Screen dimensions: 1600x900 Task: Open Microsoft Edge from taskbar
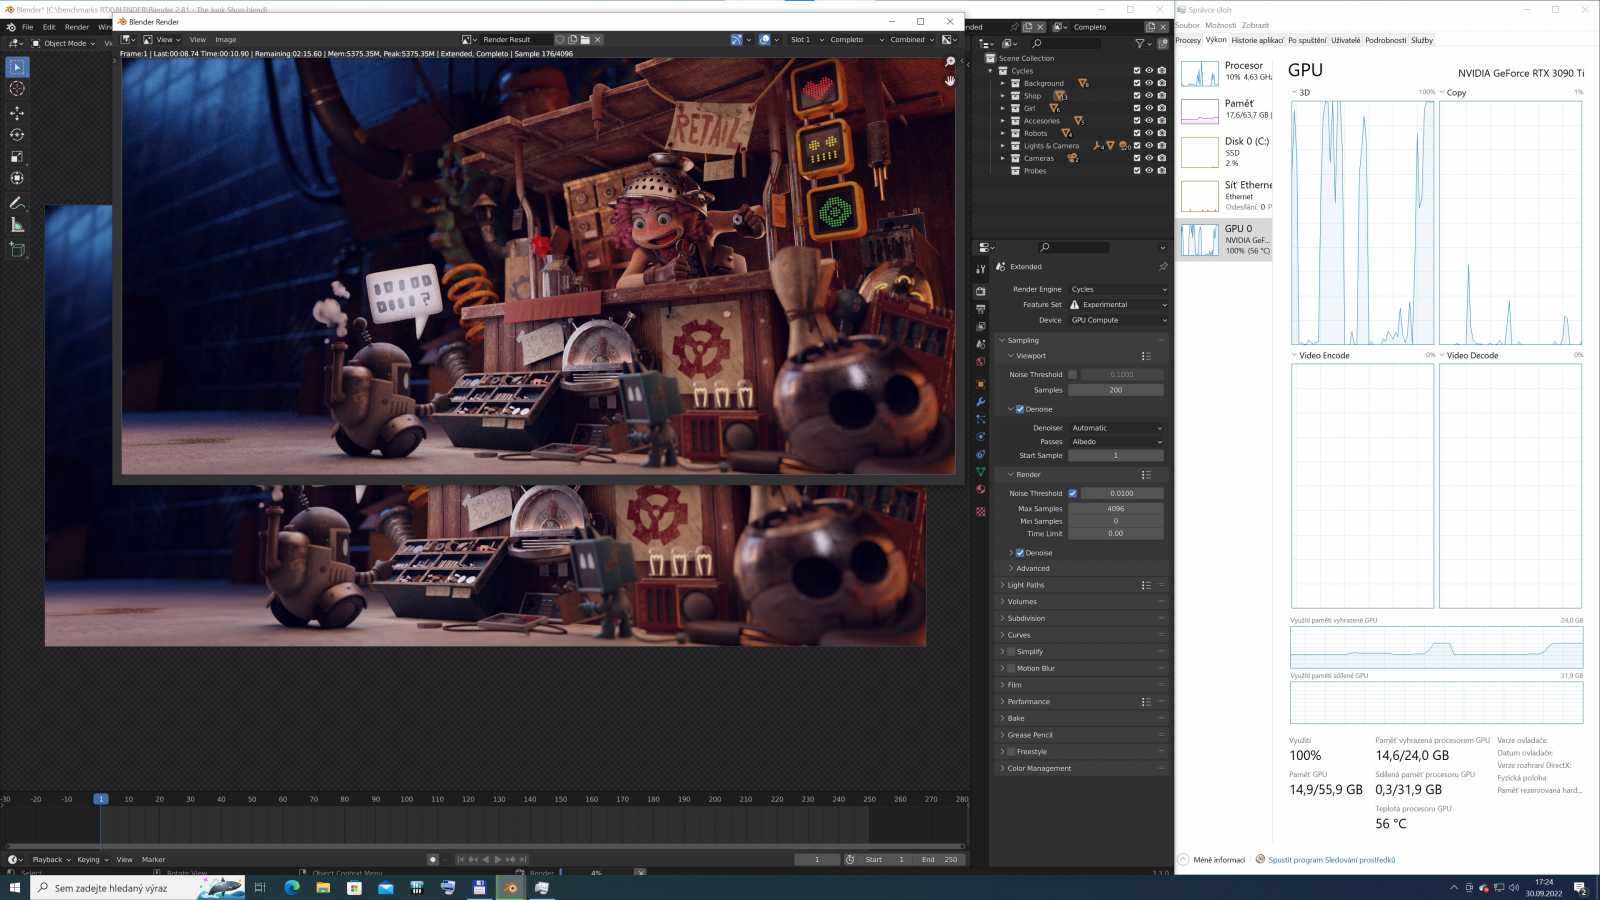(x=292, y=887)
